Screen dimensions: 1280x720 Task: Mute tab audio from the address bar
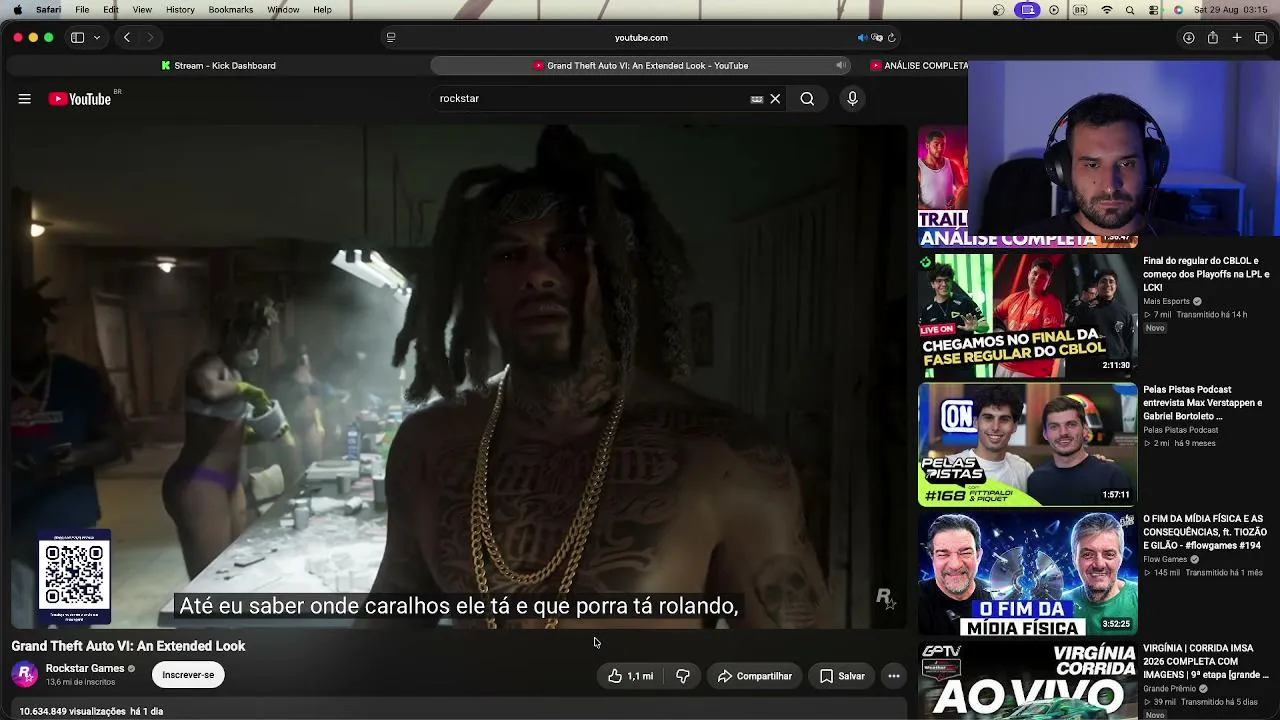[862, 38]
